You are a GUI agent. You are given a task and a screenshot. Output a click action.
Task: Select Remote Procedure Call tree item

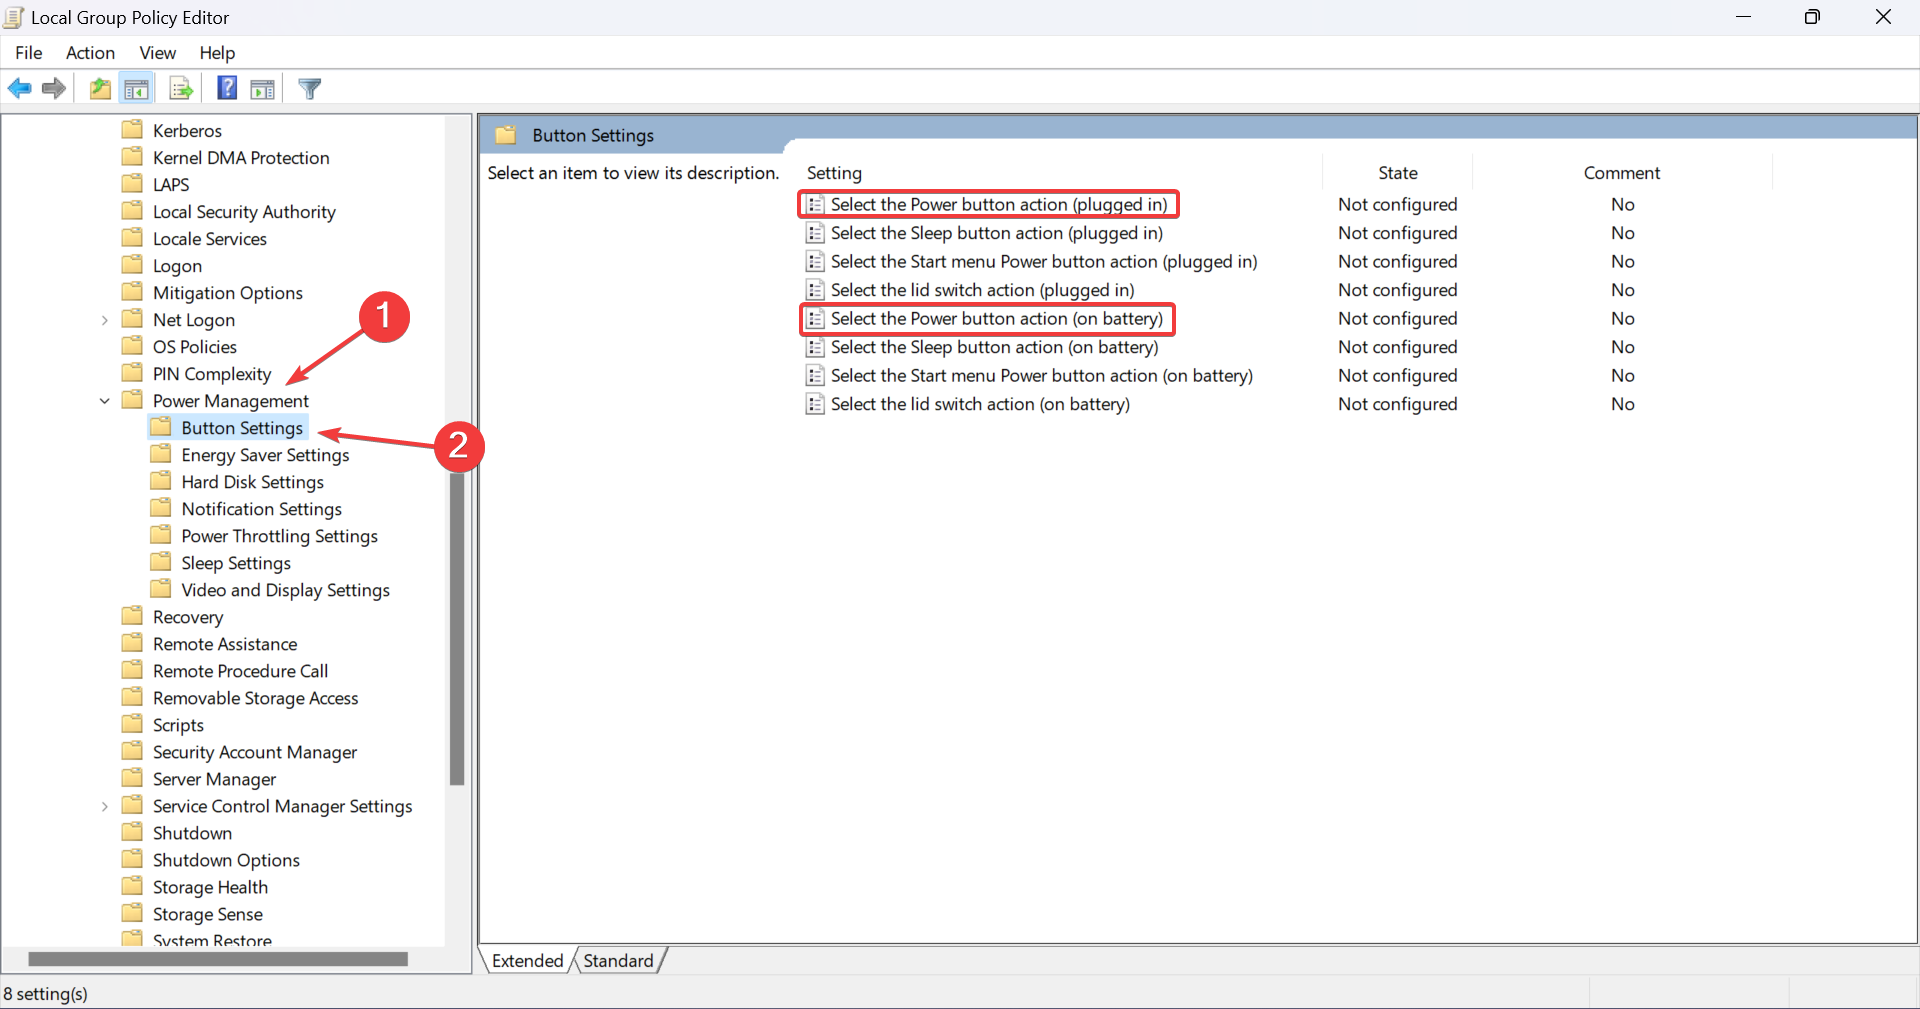tap(240, 670)
